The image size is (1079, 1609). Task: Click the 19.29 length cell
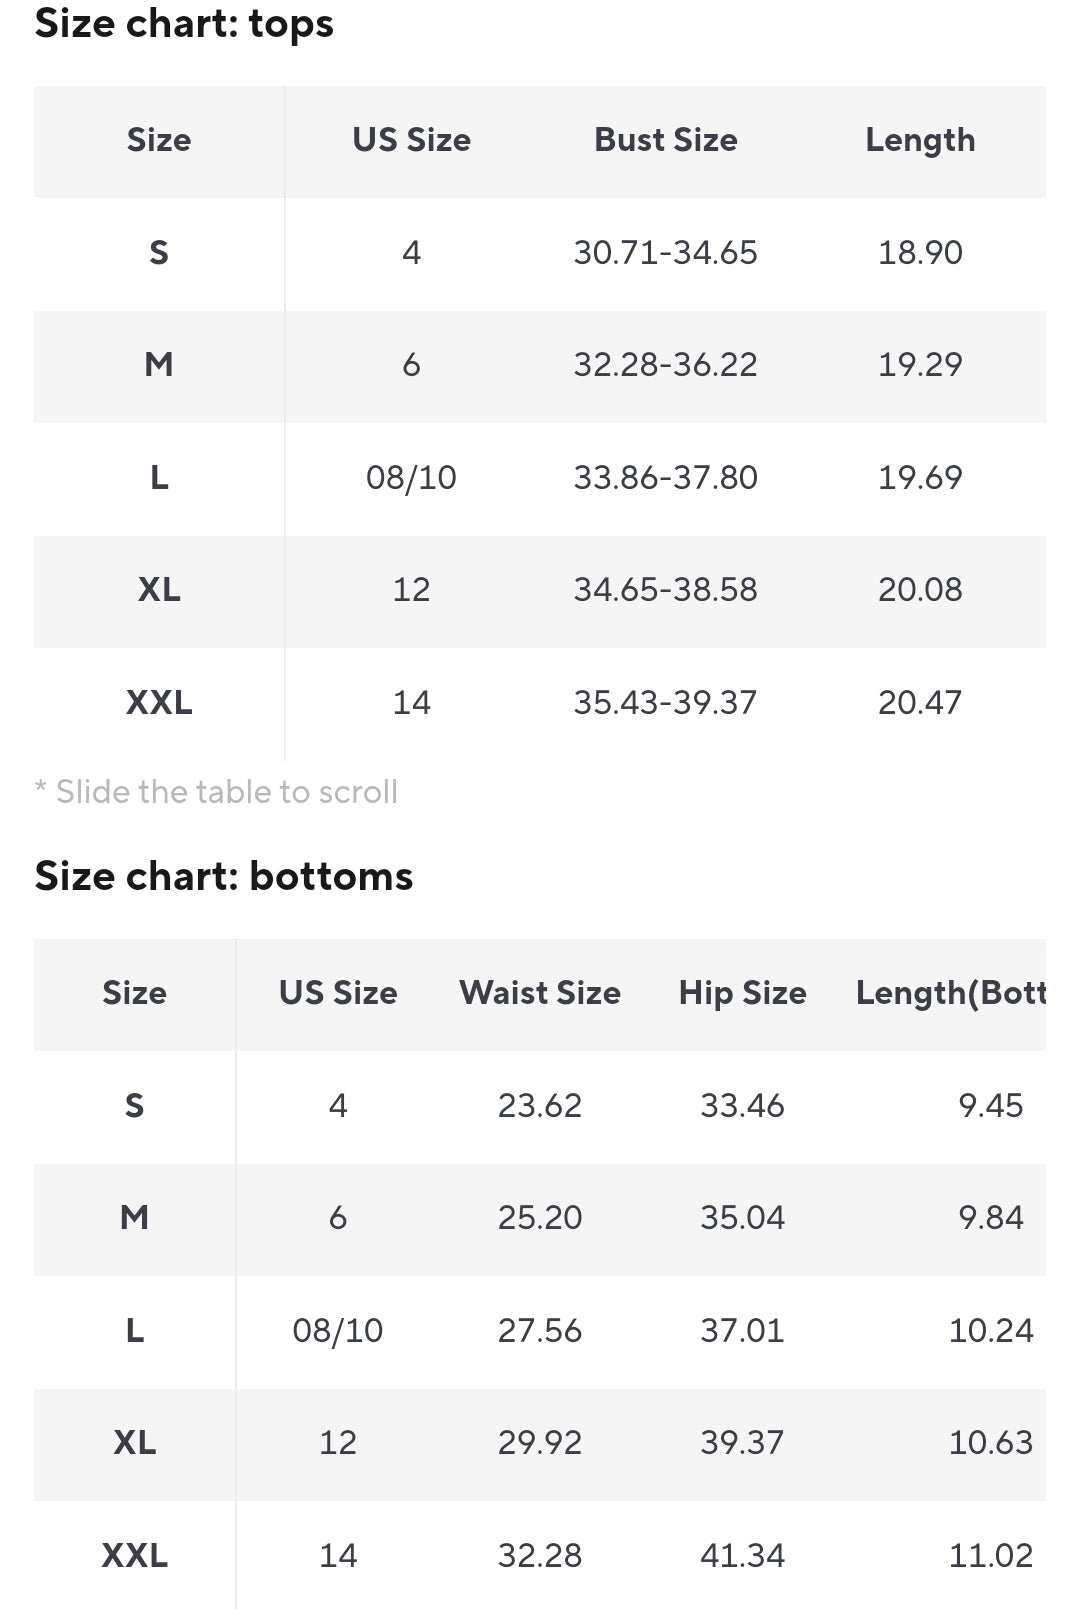(x=920, y=365)
